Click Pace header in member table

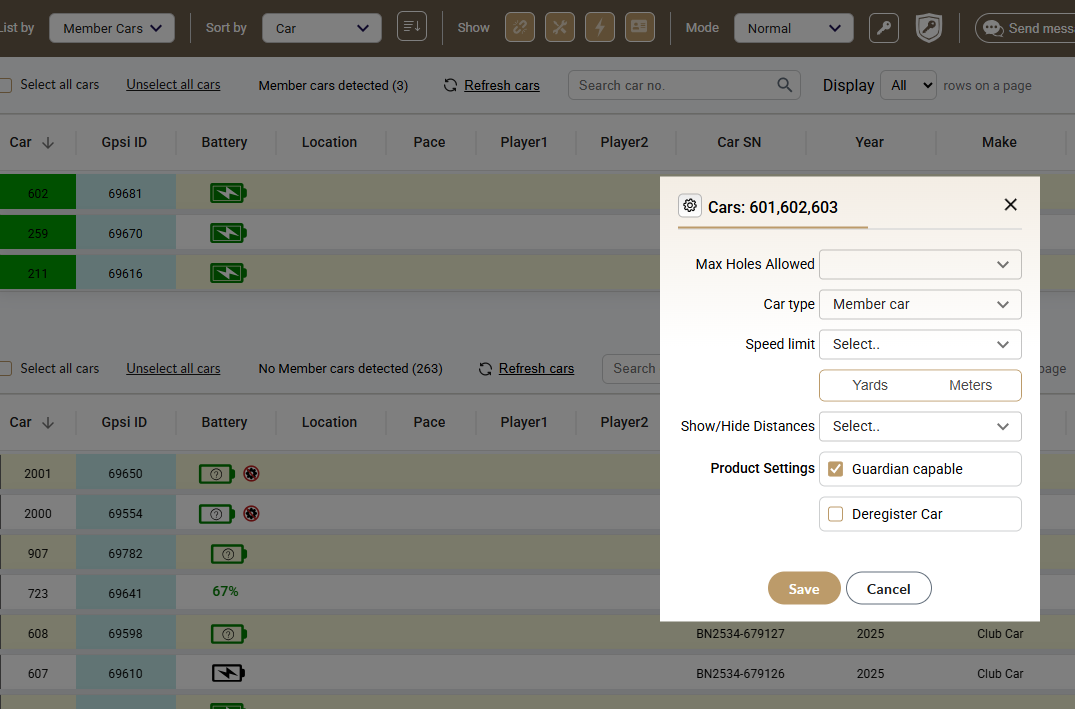[429, 142]
